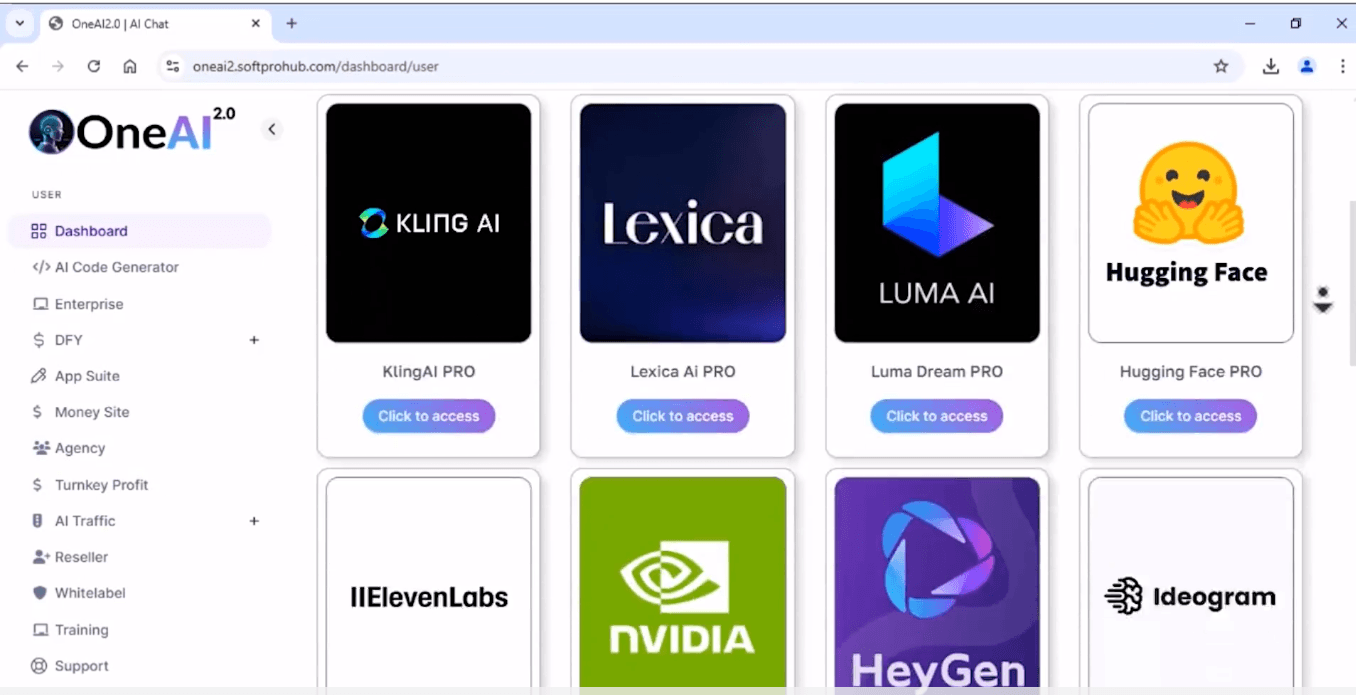Viewport: 1356px width, 695px height.
Task: Click the browser forward arrow
Action: click(58, 66)
